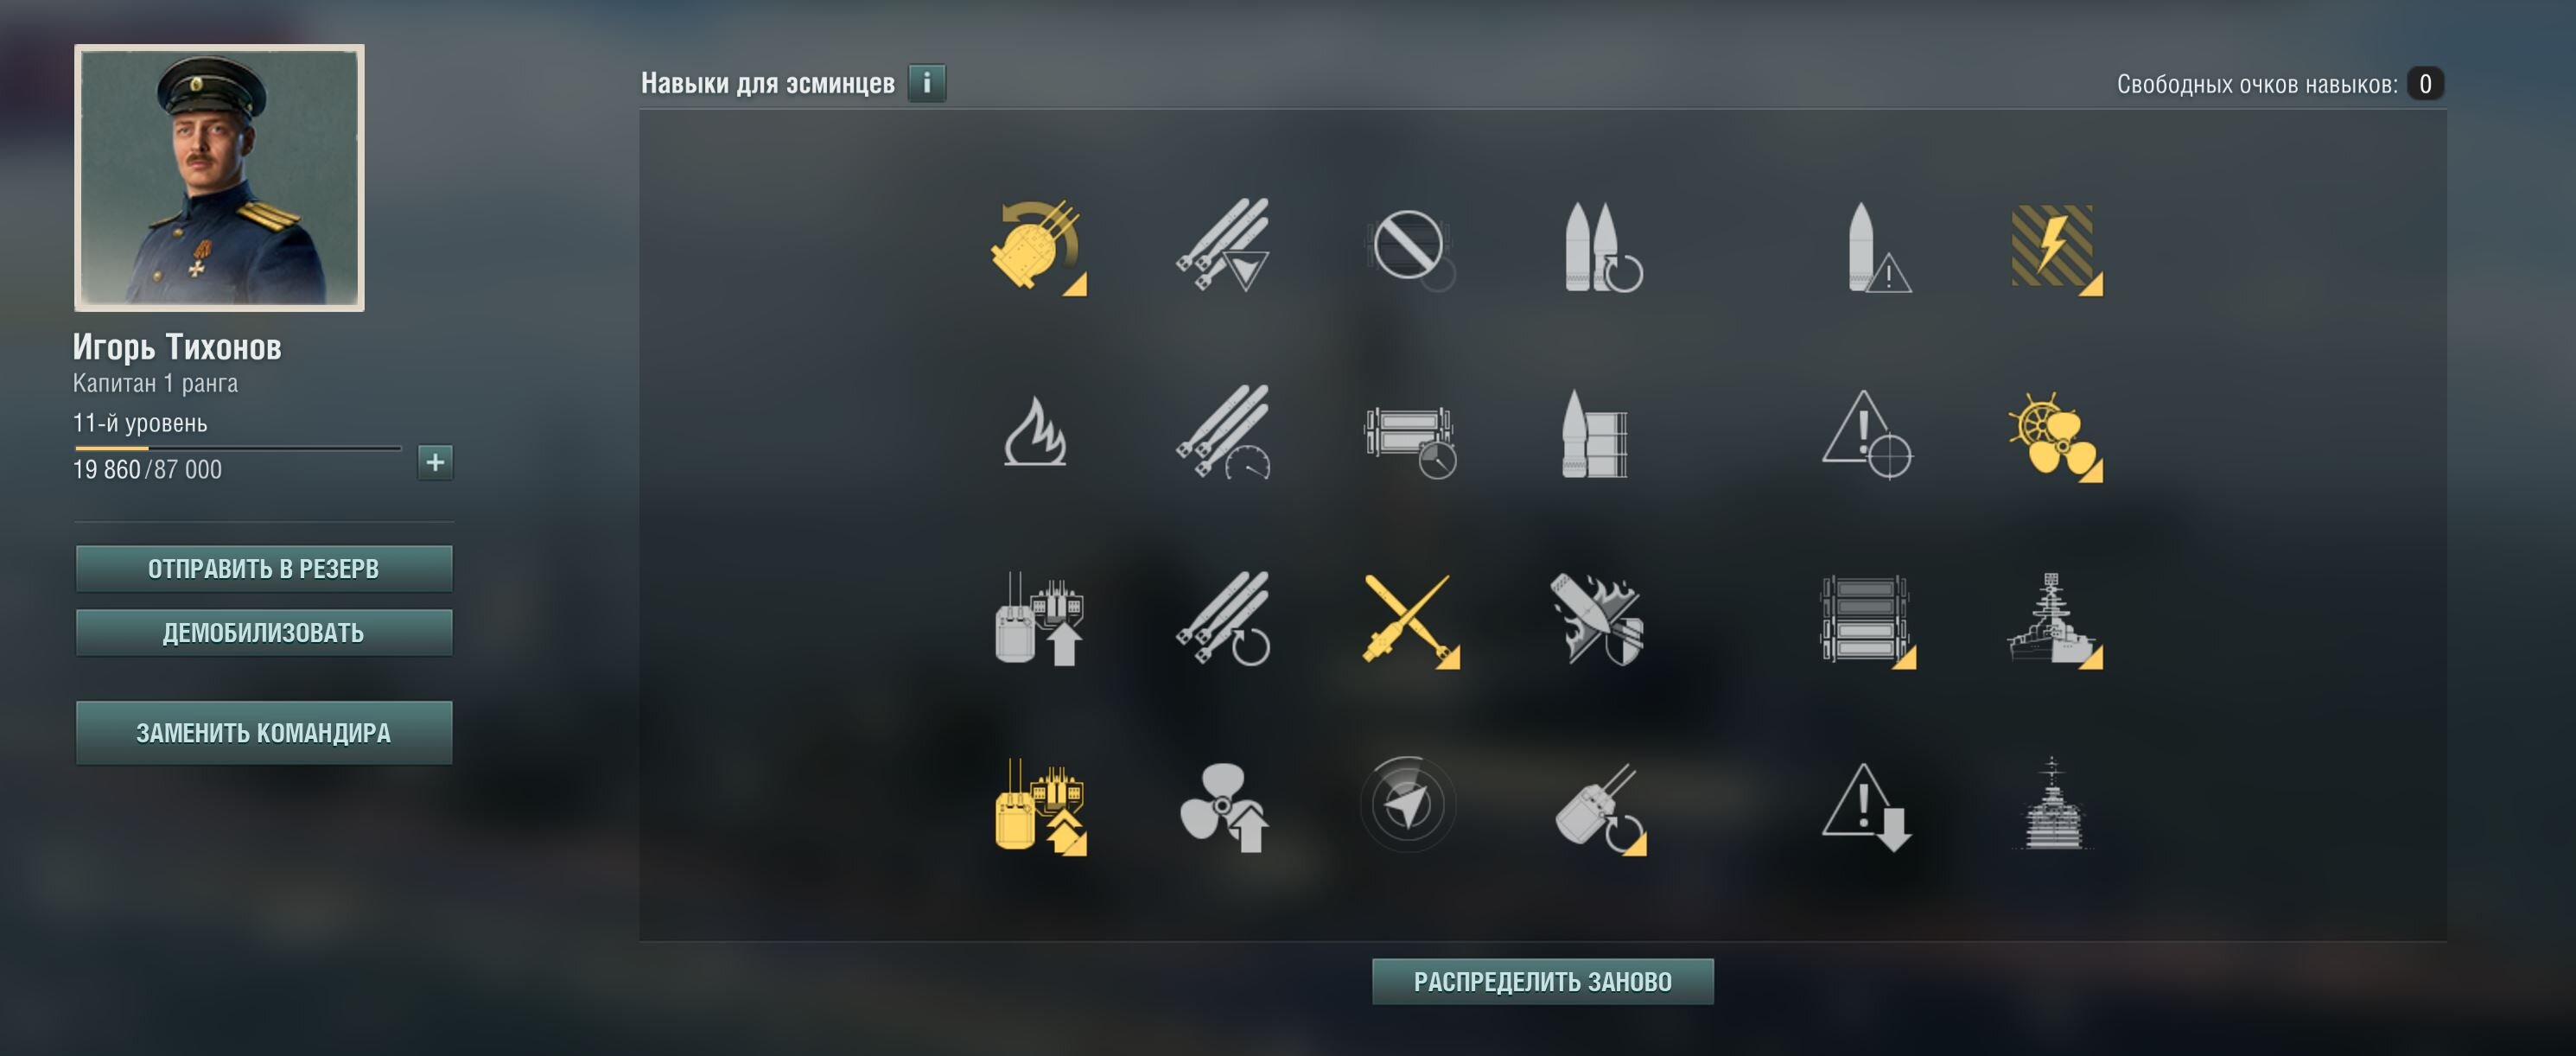Click the warning triangle down-arrow skill
Image resolution: width=2576 pixels, height=1056 pixels.
tap(1866, 806)
